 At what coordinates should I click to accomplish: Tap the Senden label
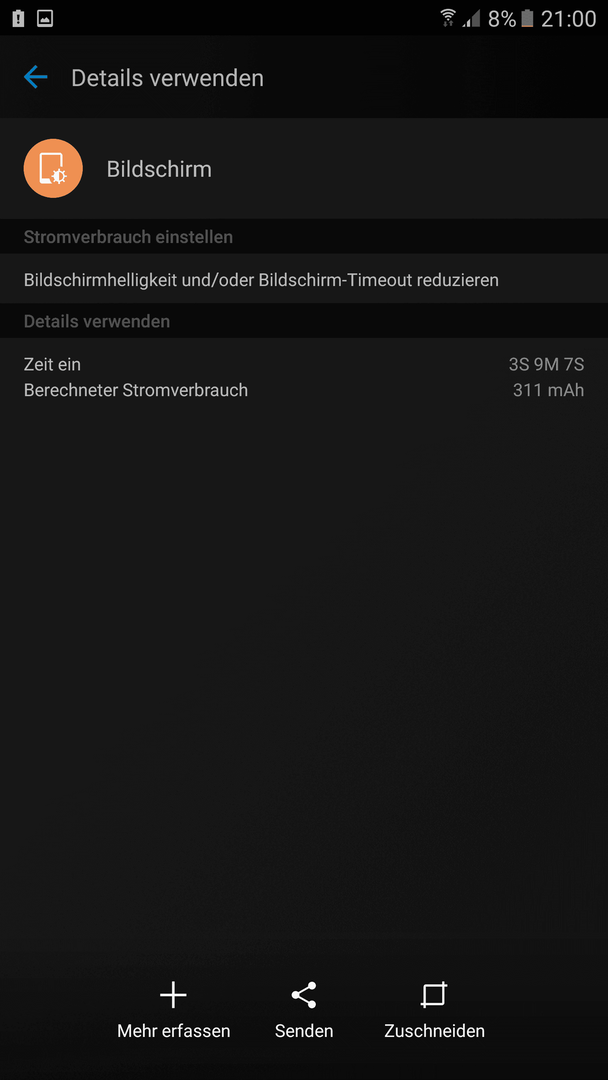(304, 1030)
